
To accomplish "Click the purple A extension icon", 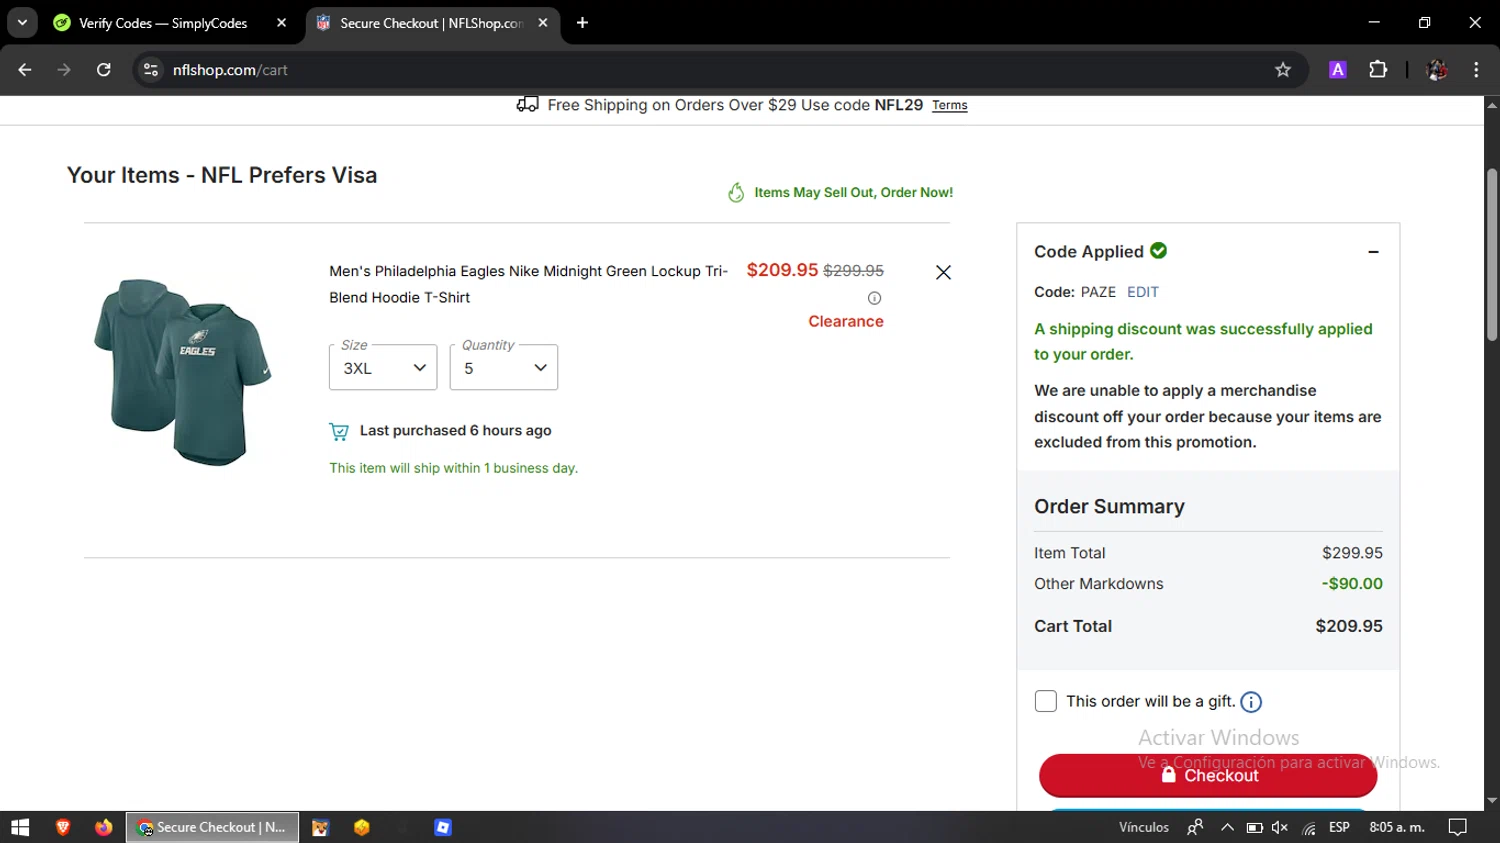I will pyautogui.click(x=1337, y=70).
